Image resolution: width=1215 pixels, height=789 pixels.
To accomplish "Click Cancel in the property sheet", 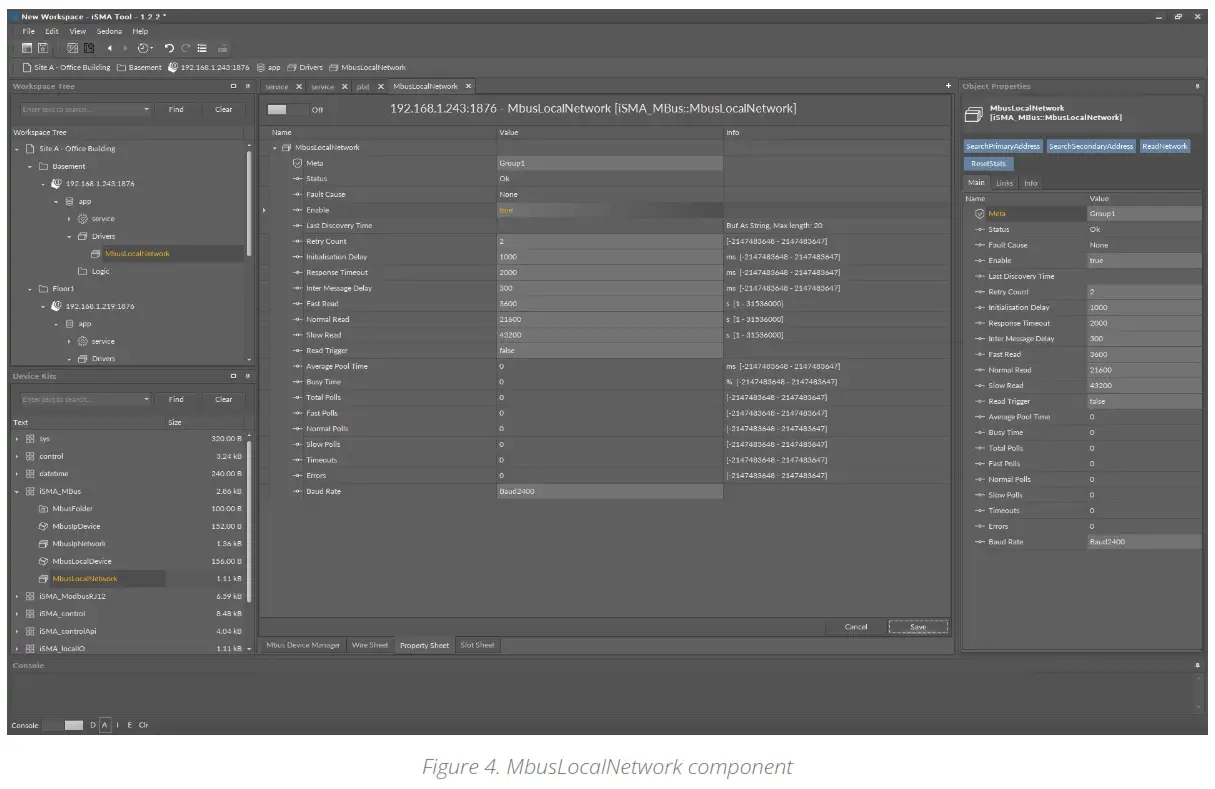I will [856, 627].
